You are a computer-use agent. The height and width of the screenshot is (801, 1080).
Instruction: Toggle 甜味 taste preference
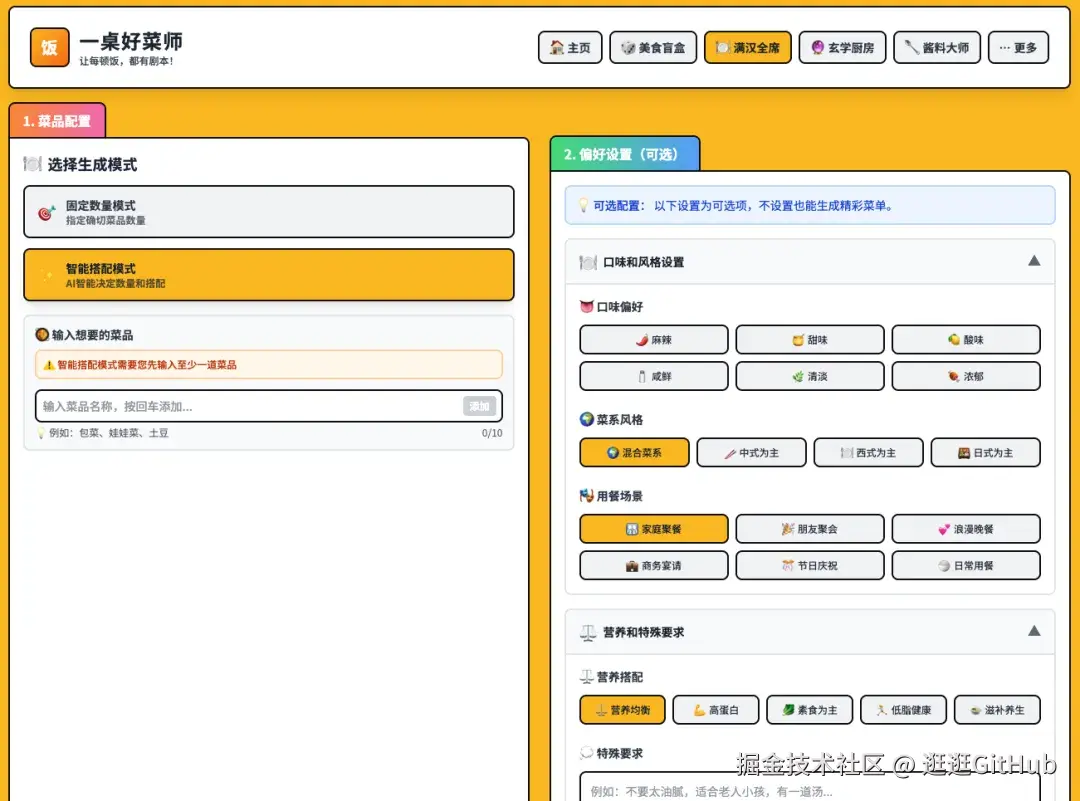pyautogui.click(x=810, y=340)
